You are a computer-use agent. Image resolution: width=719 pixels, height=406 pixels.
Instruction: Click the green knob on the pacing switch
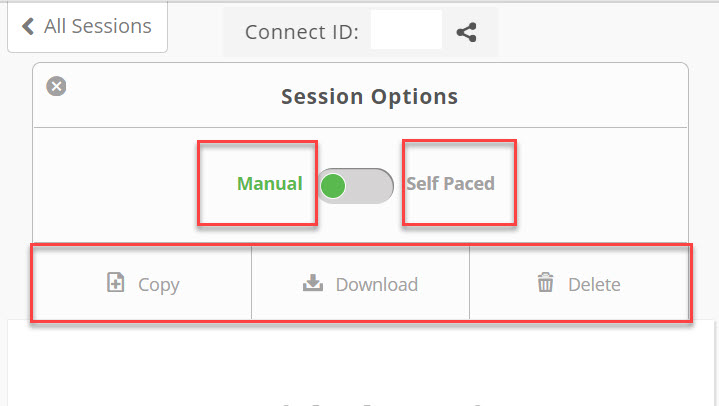(x=333, y=186)
